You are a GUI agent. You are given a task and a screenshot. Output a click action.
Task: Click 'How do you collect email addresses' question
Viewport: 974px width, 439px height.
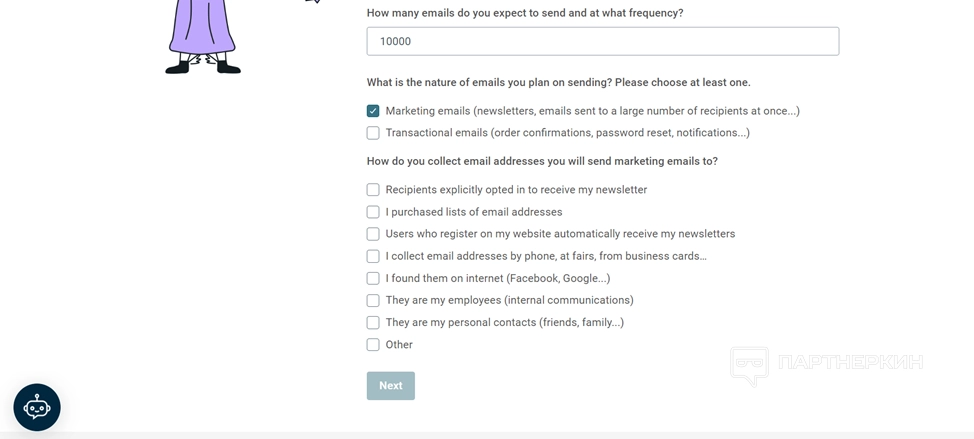point(542,161)
